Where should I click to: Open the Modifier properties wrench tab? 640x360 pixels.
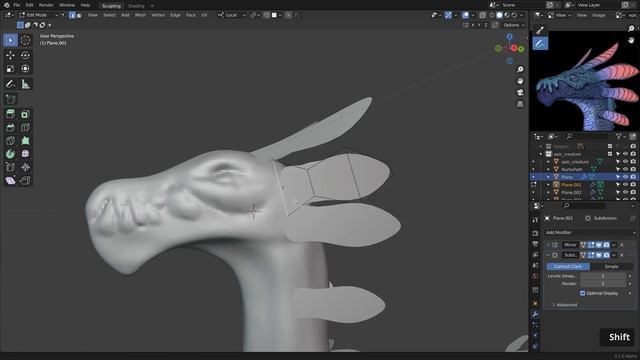coord(535,314)
